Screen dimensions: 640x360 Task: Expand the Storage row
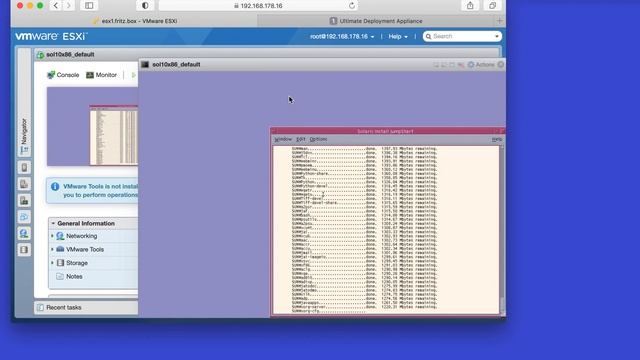tap(52, 263)
